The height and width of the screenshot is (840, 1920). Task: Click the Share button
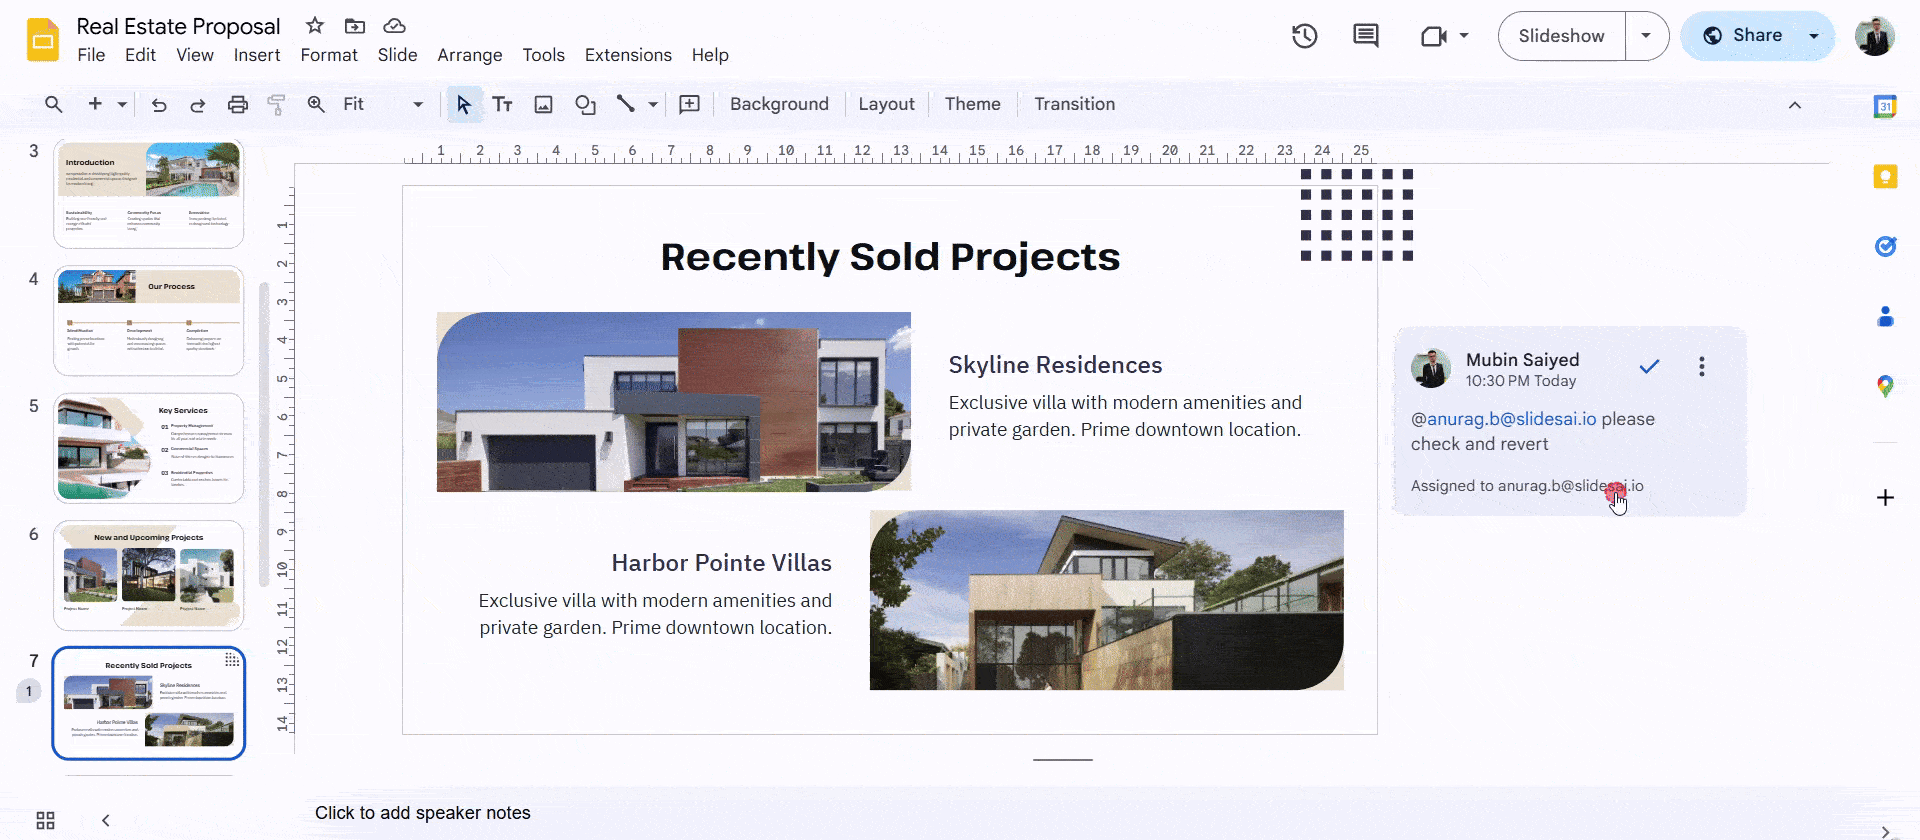[1744, 36]
